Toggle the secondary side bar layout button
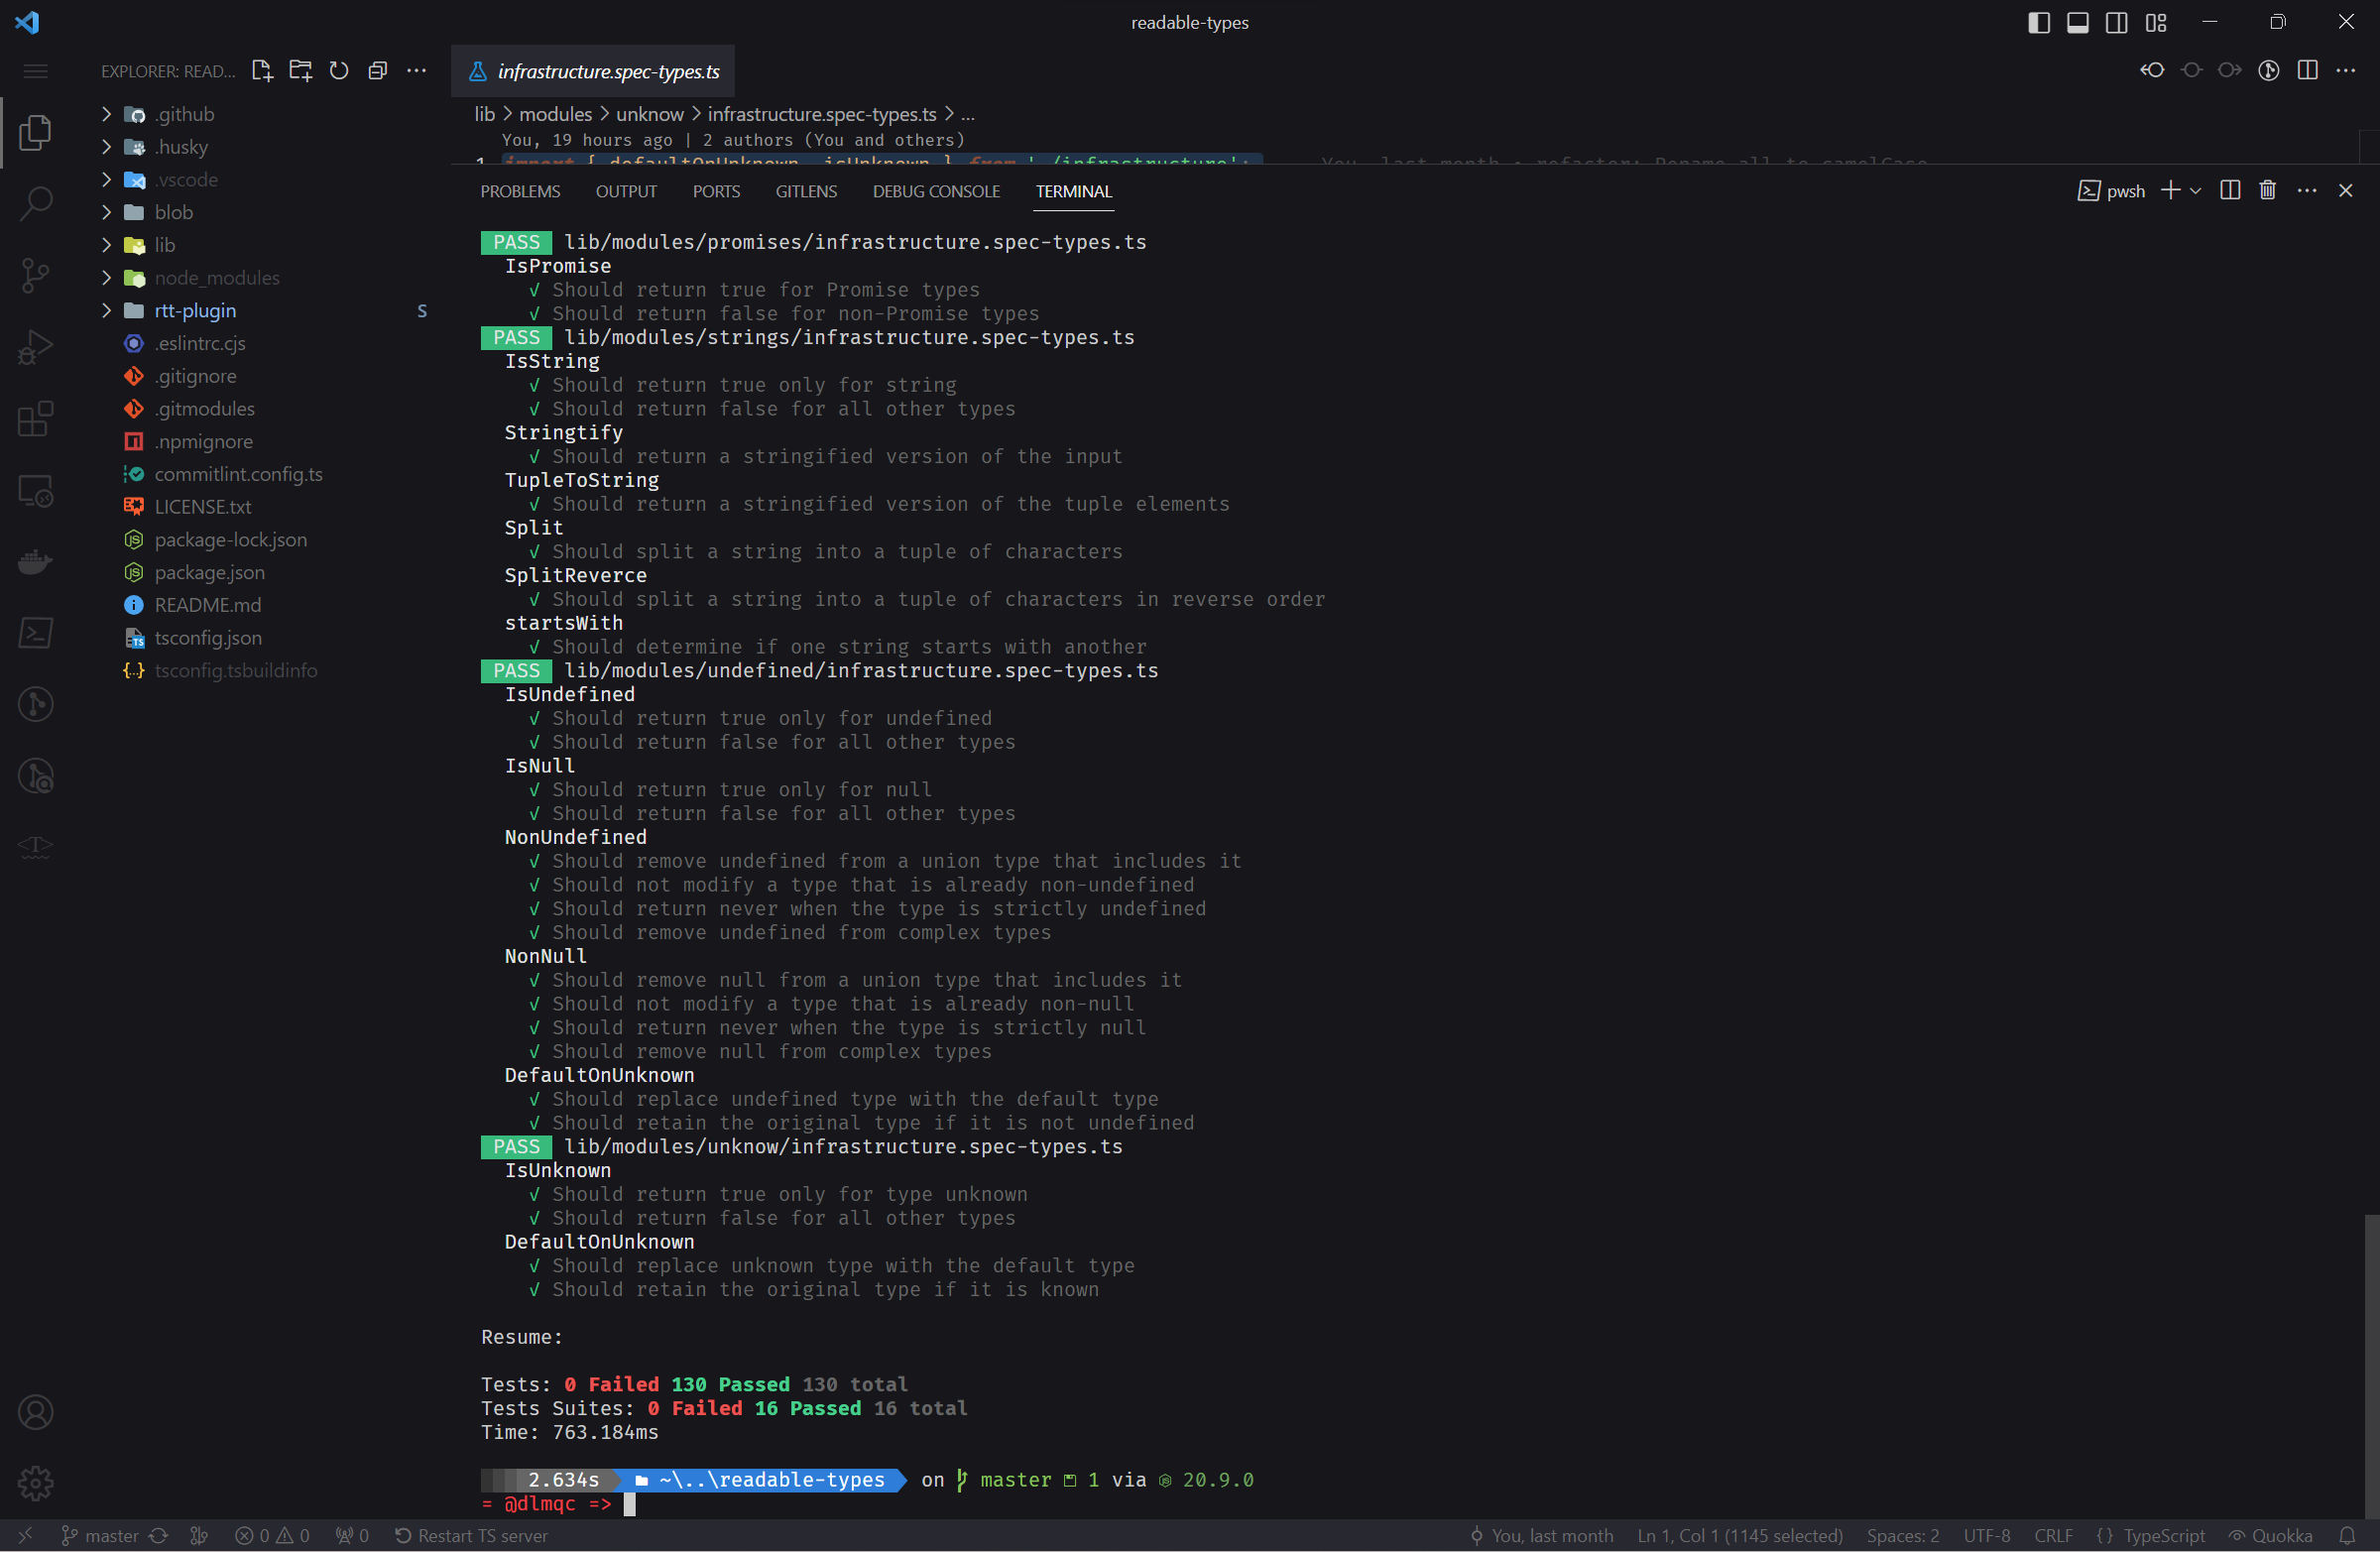2380x1552 pixels. point(2117,22)
